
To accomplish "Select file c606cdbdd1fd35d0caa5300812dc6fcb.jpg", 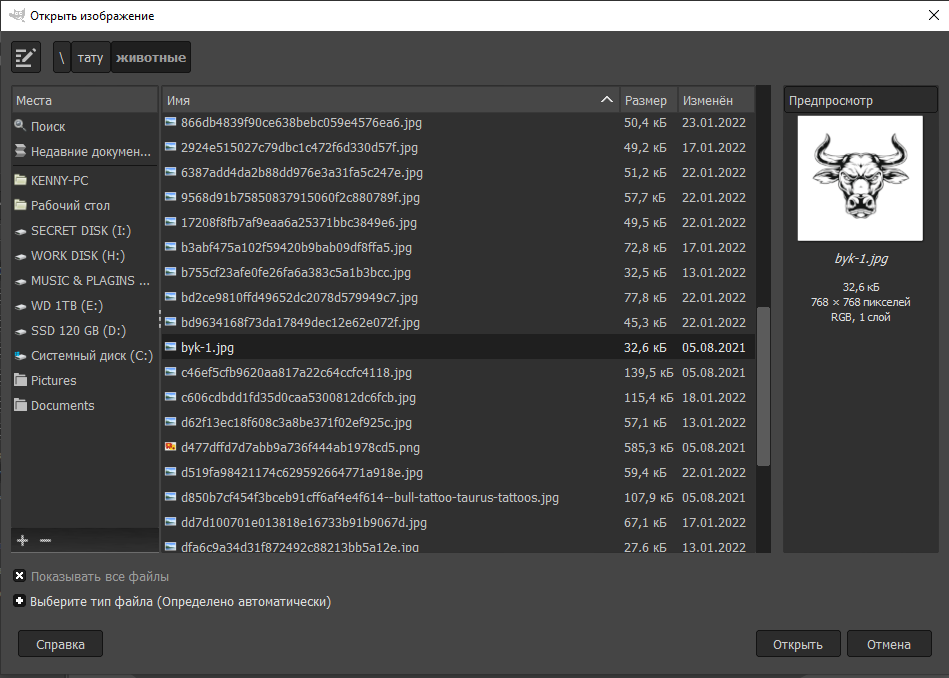I will pos(458,397).
